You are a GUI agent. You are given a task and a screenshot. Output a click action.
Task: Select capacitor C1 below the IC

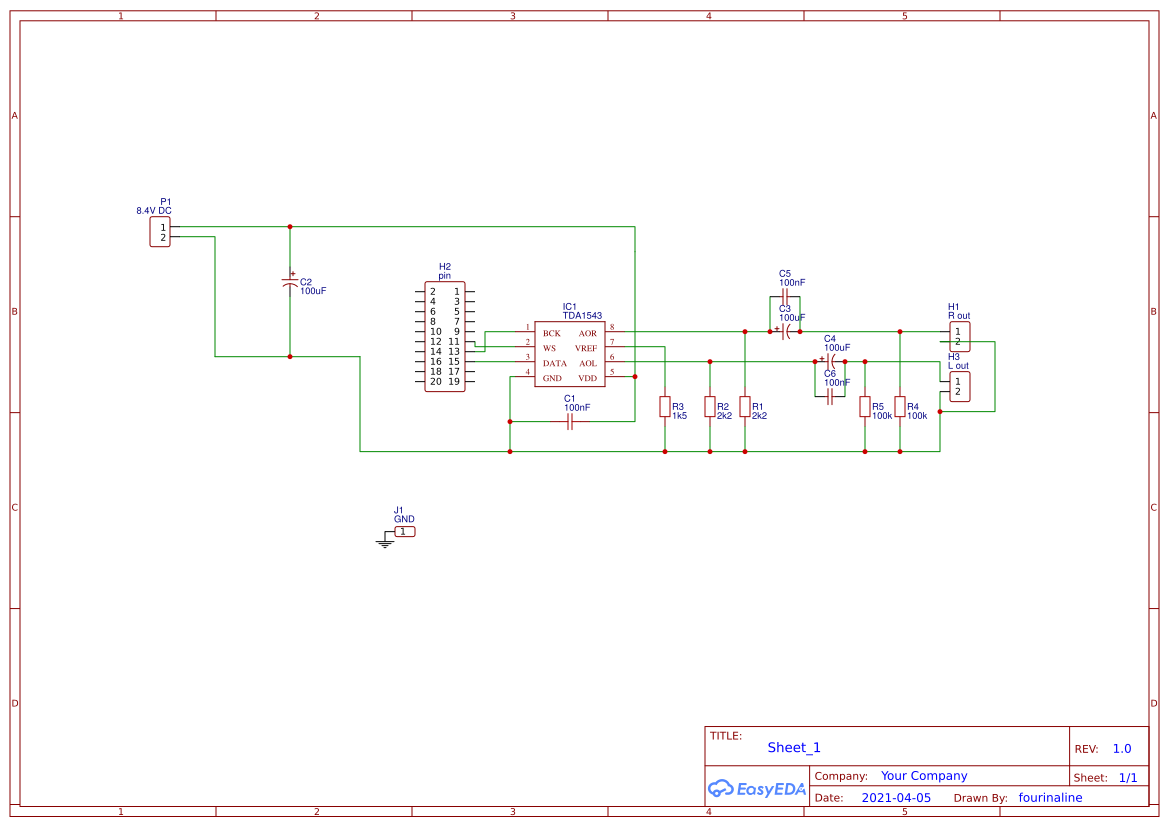568,422
